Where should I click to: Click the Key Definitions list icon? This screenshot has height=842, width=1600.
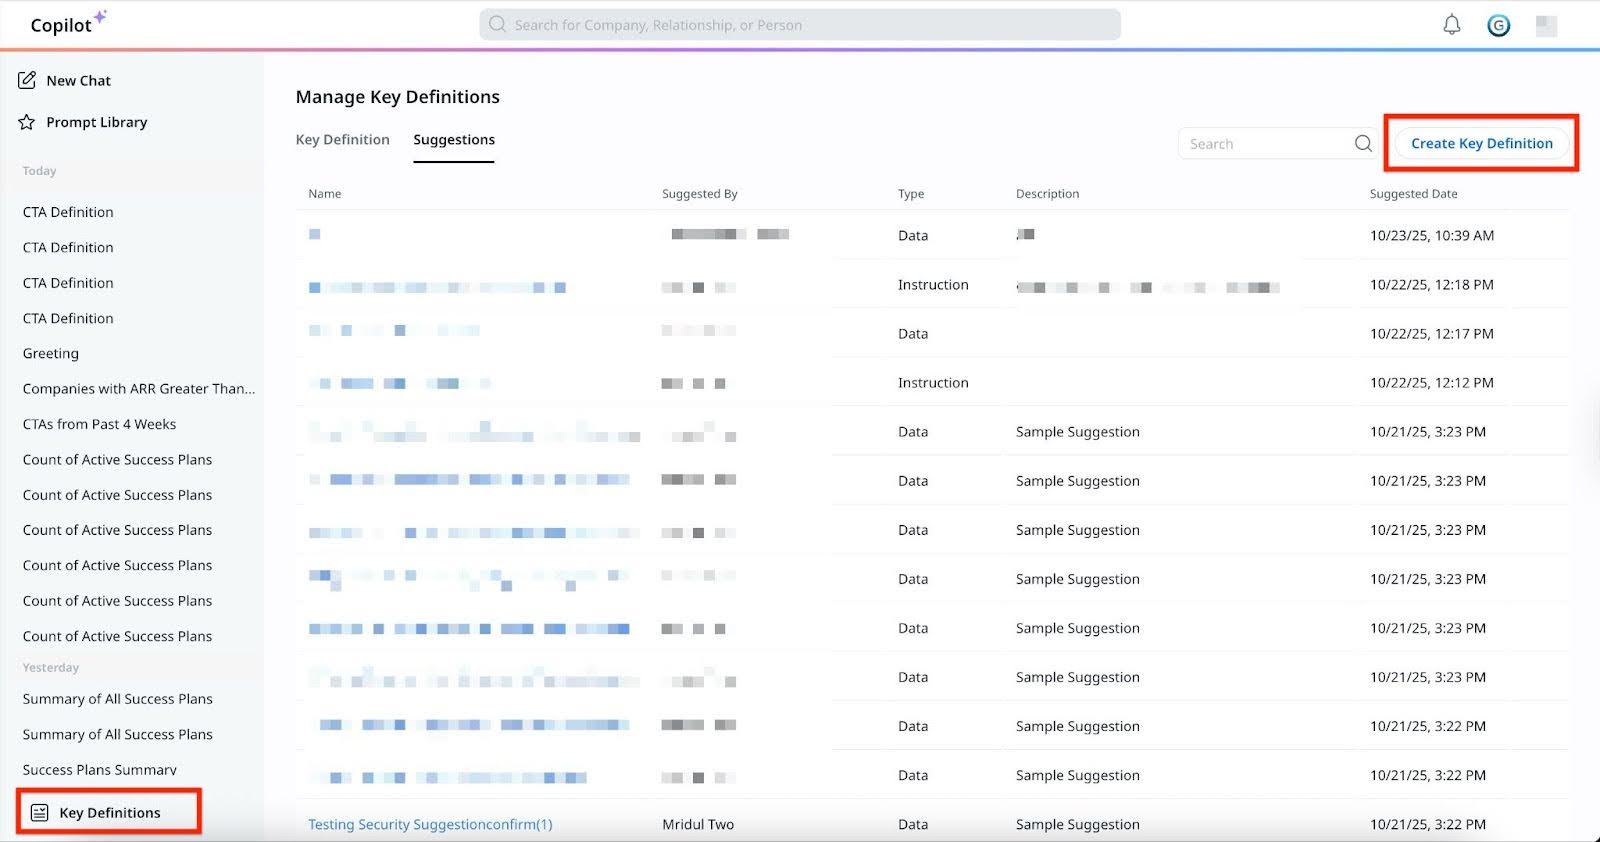click(40, 812)
